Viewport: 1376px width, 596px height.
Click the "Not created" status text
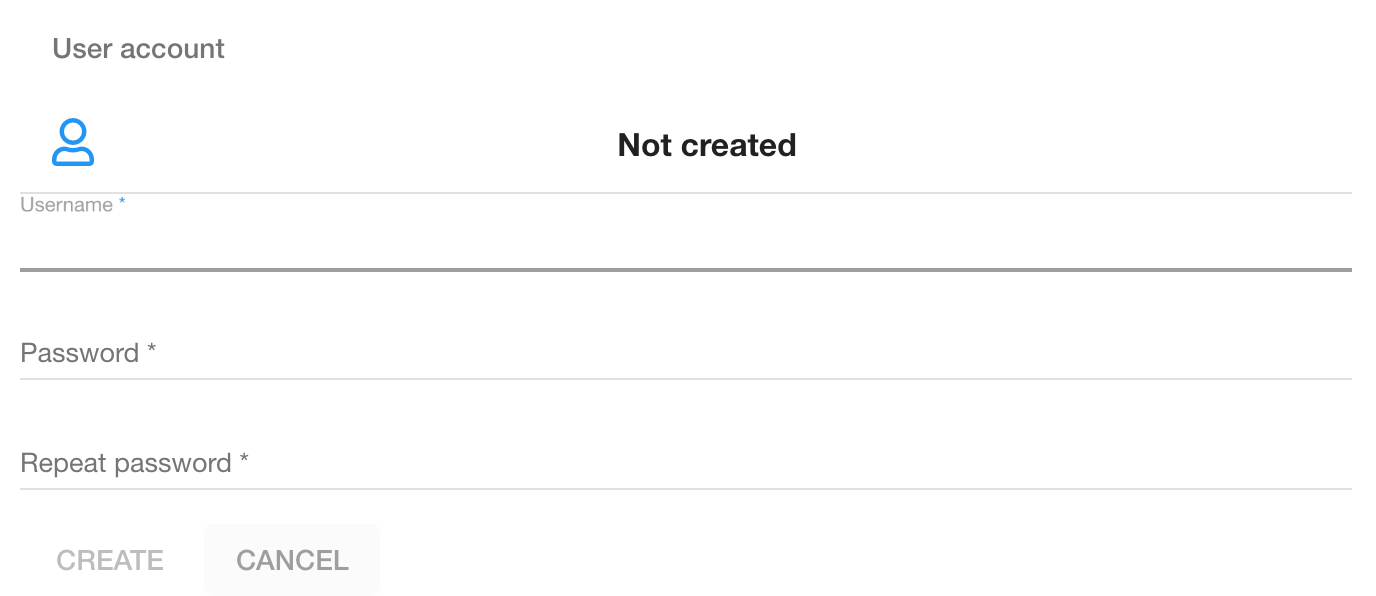(707, 145)
